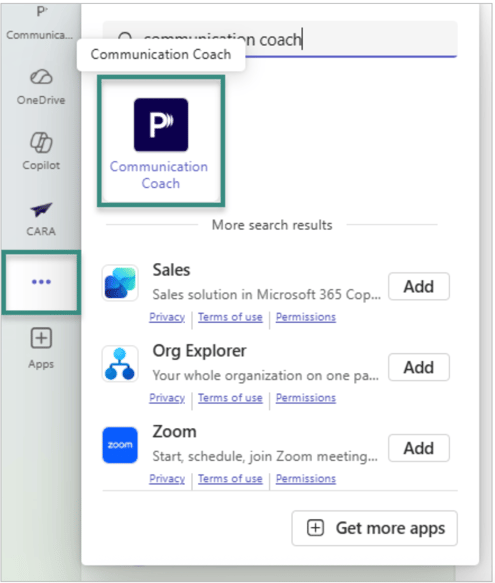Screen dimensions: 495x583
Task: Open pinned Communication Coach at sidebar top
Action: click(x=40, y=22)
